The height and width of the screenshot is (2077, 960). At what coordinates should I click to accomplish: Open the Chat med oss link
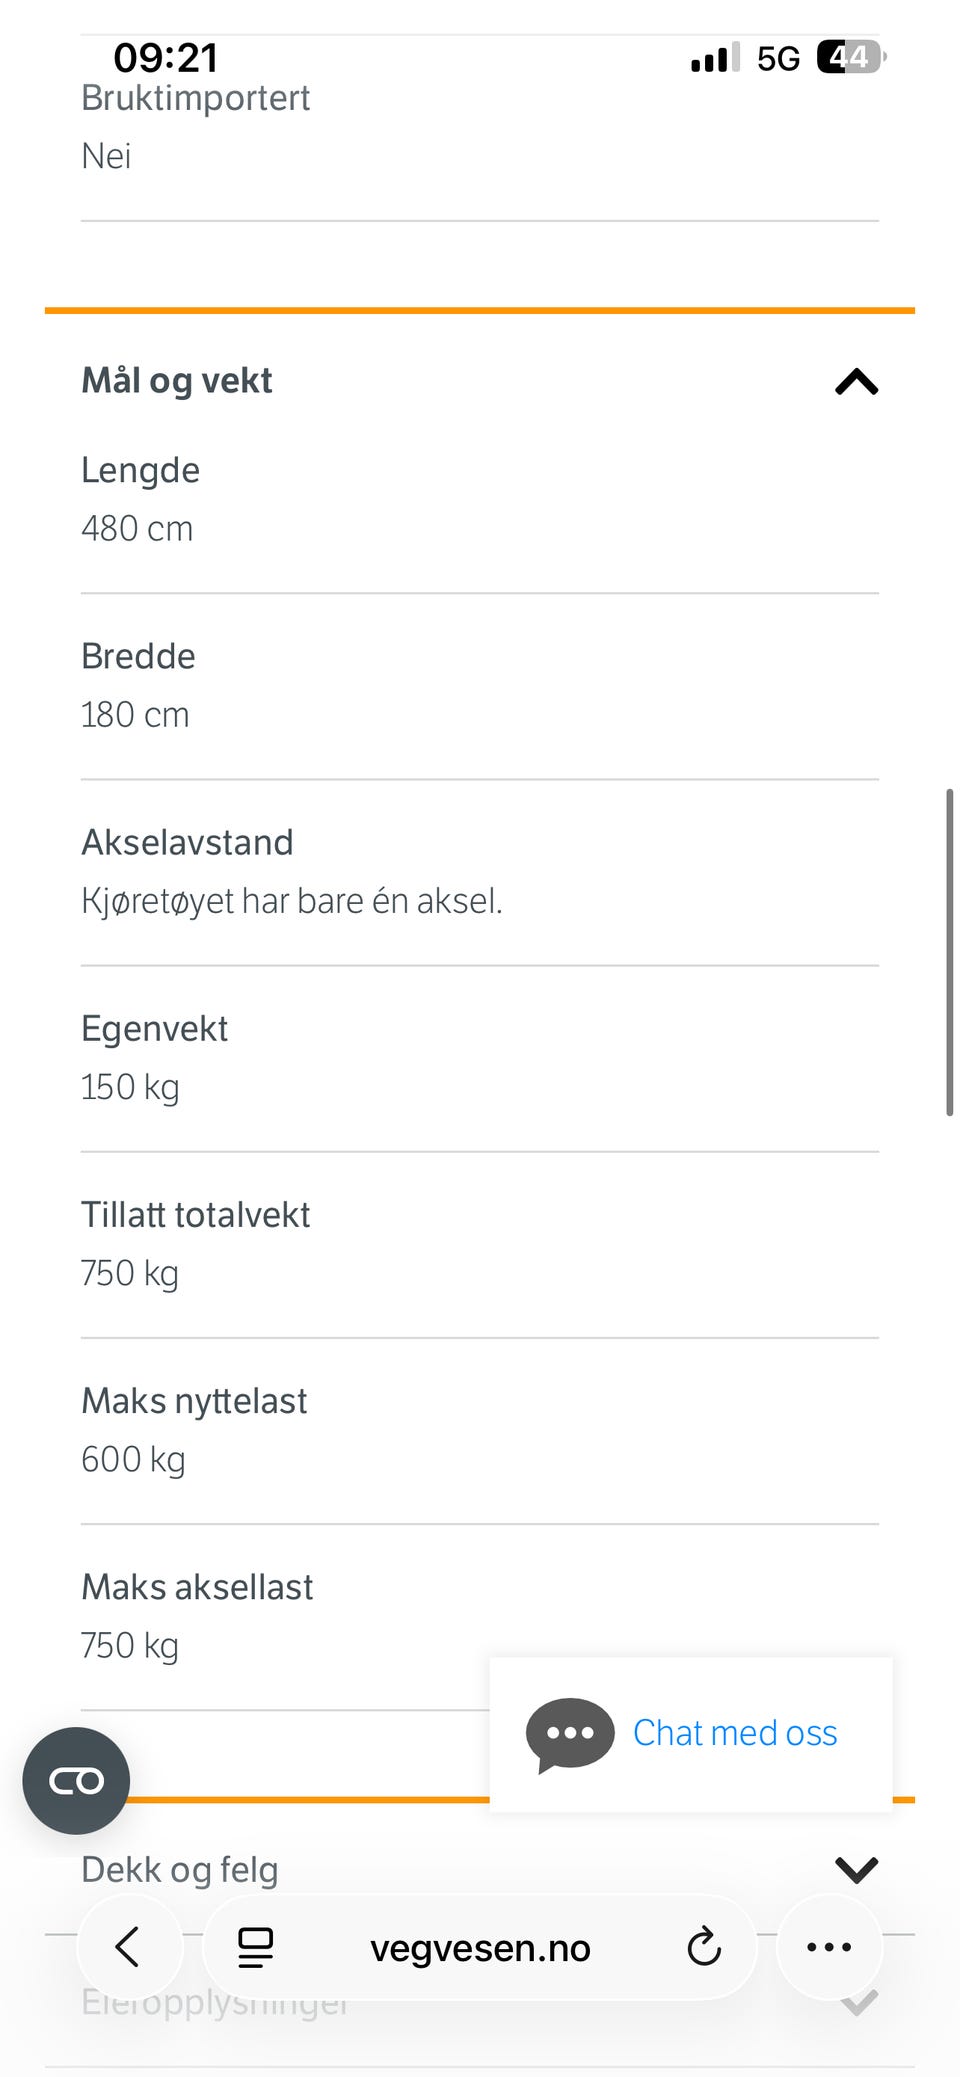pyautogui.click(x=735, y=1733)
